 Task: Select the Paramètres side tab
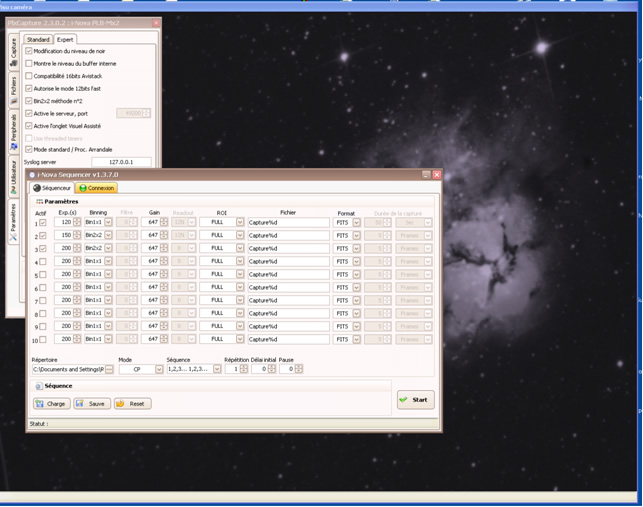[x=14, y=222]
